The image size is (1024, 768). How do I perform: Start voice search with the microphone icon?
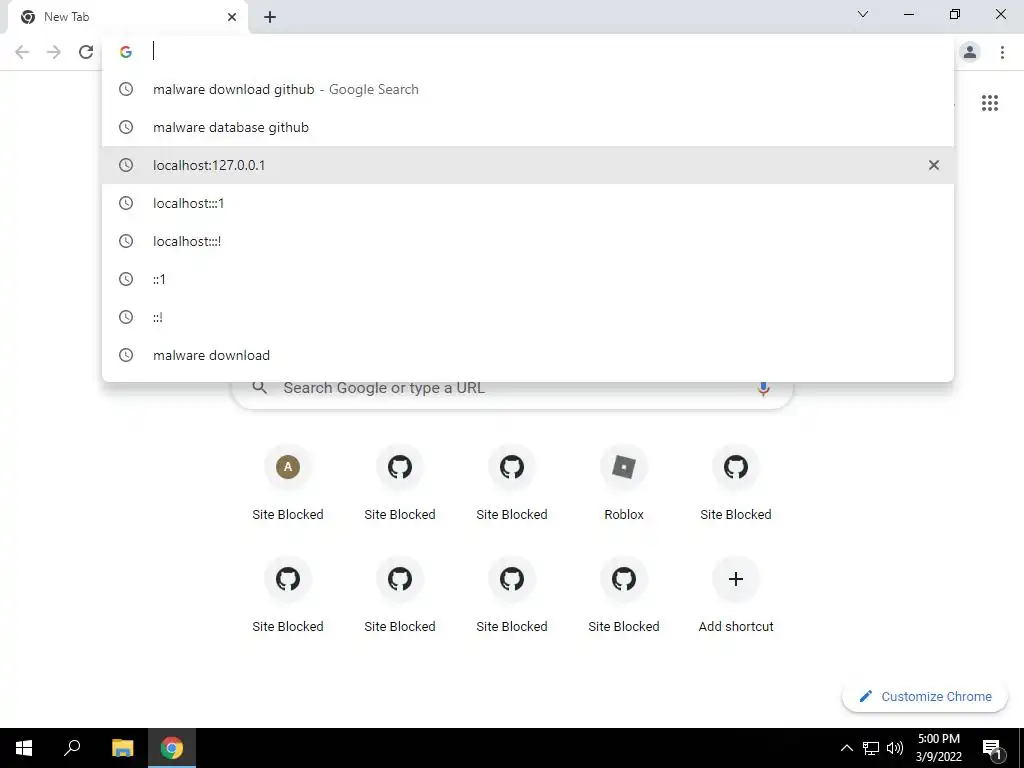[763, 389]
